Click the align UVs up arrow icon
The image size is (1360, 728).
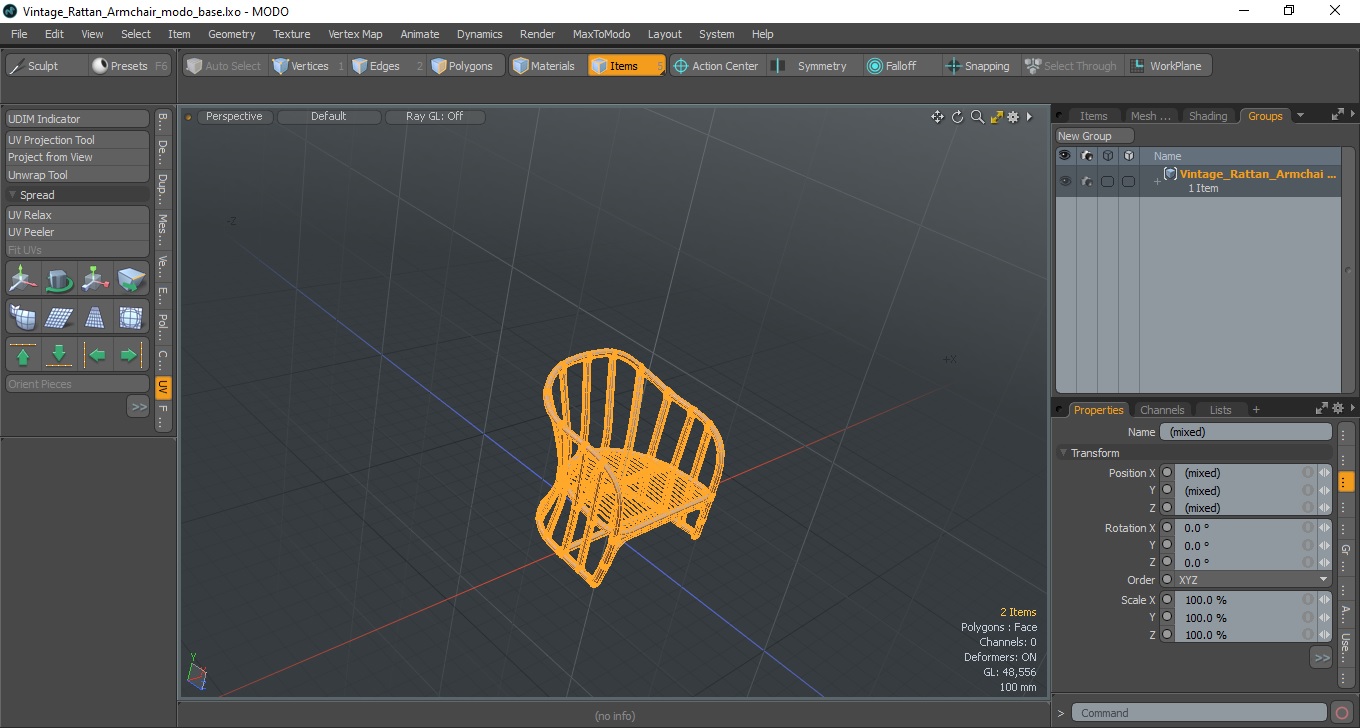point(23,355)
